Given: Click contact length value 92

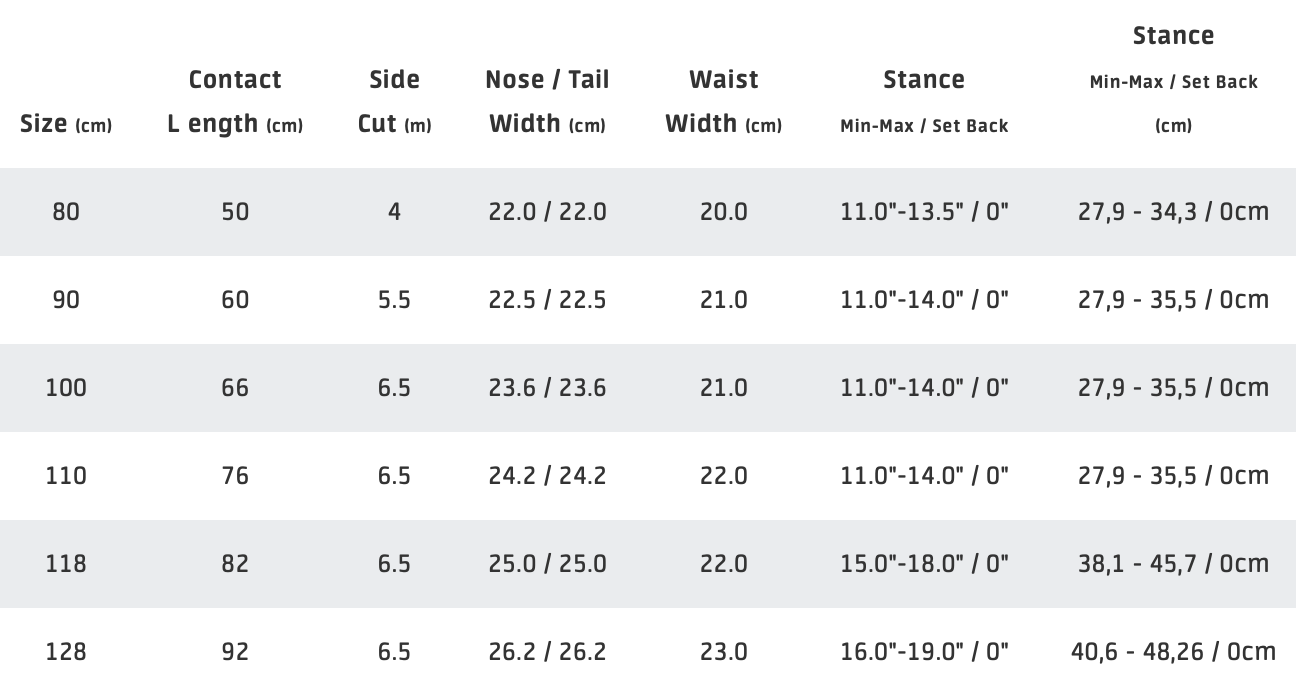Looking at the screenshot, I should pos(235,652).
